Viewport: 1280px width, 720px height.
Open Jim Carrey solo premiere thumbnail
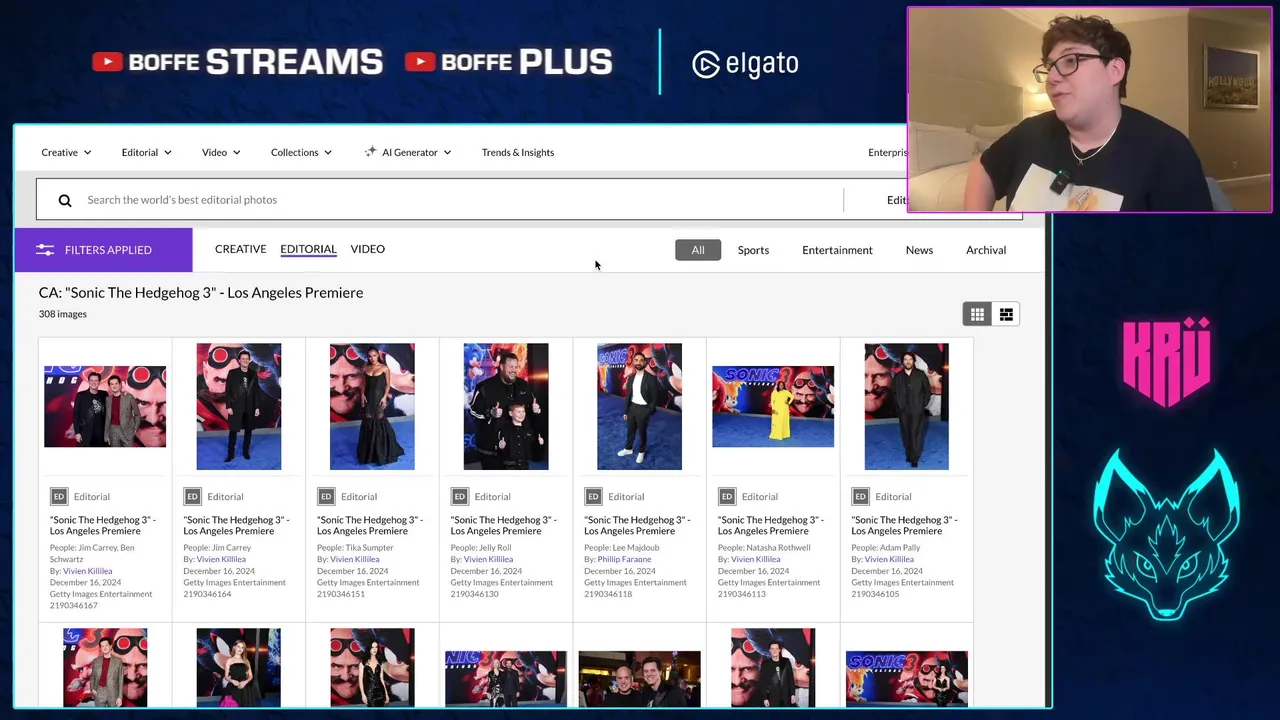pos(239,407)
